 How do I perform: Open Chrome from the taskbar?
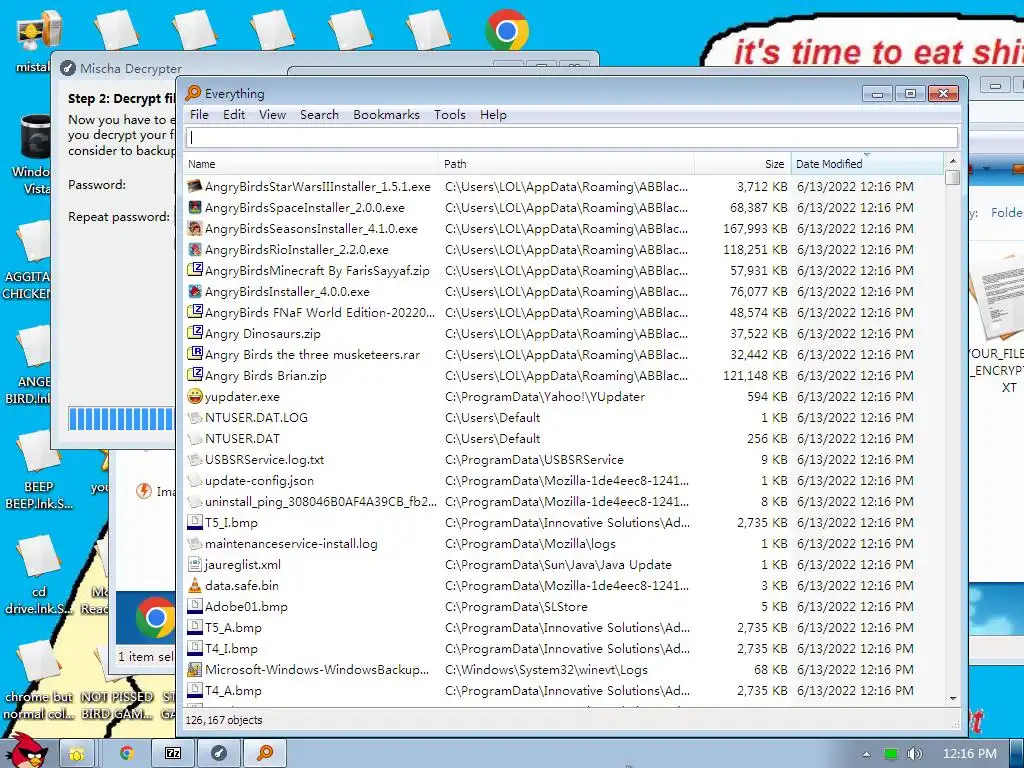(x=127, y=753)
